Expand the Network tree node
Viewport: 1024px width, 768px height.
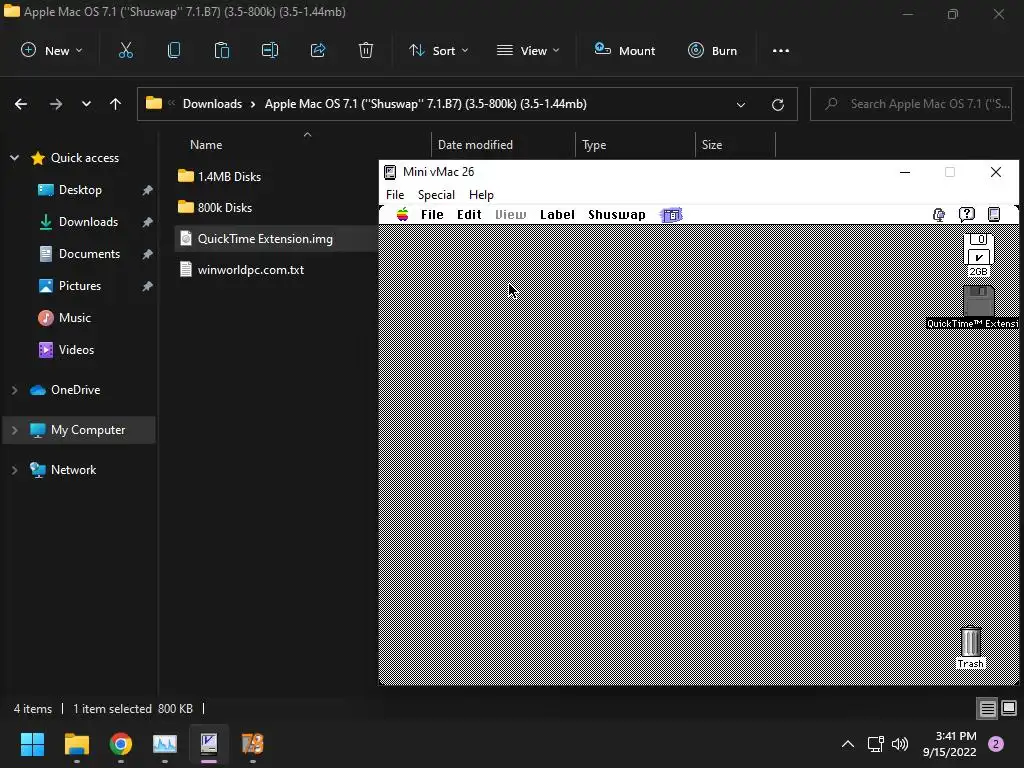click(x=14, y=470)
